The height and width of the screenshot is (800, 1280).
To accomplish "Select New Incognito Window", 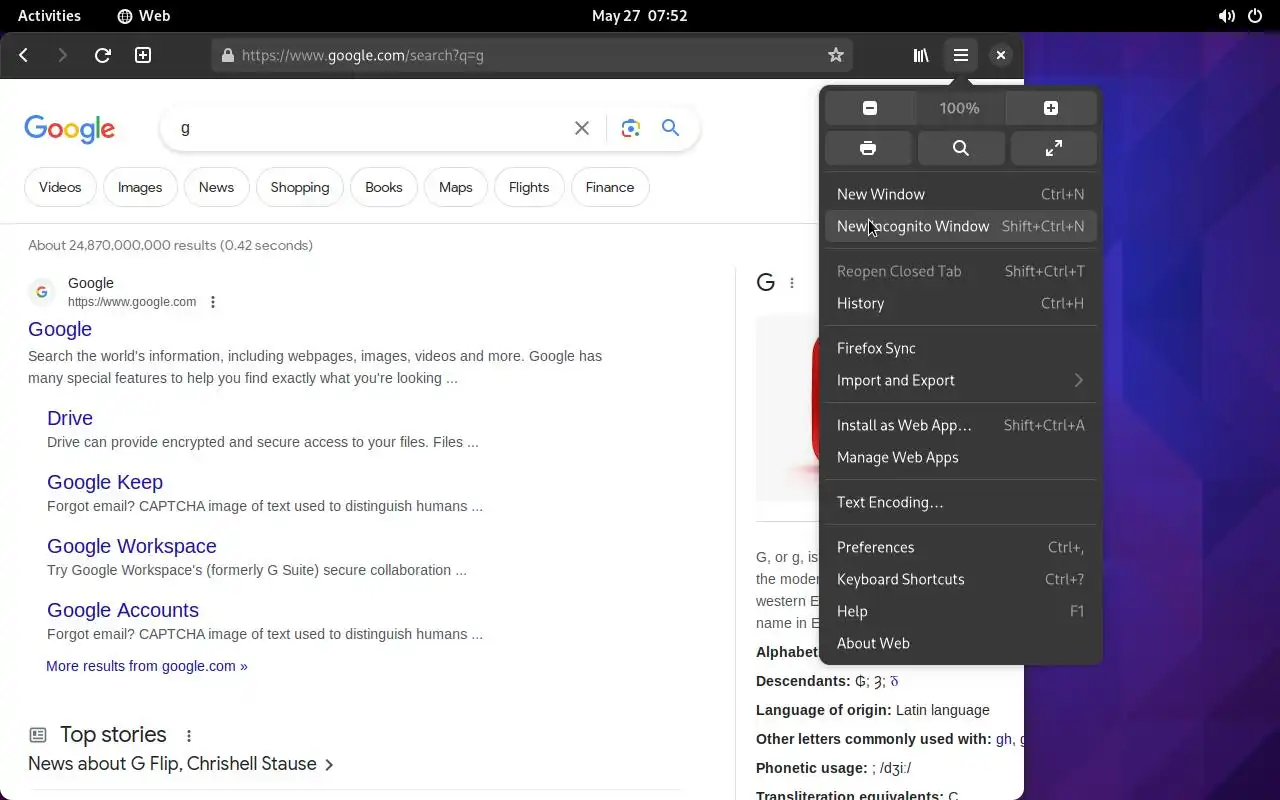I will pyautogui.click(x=960, y=226).
